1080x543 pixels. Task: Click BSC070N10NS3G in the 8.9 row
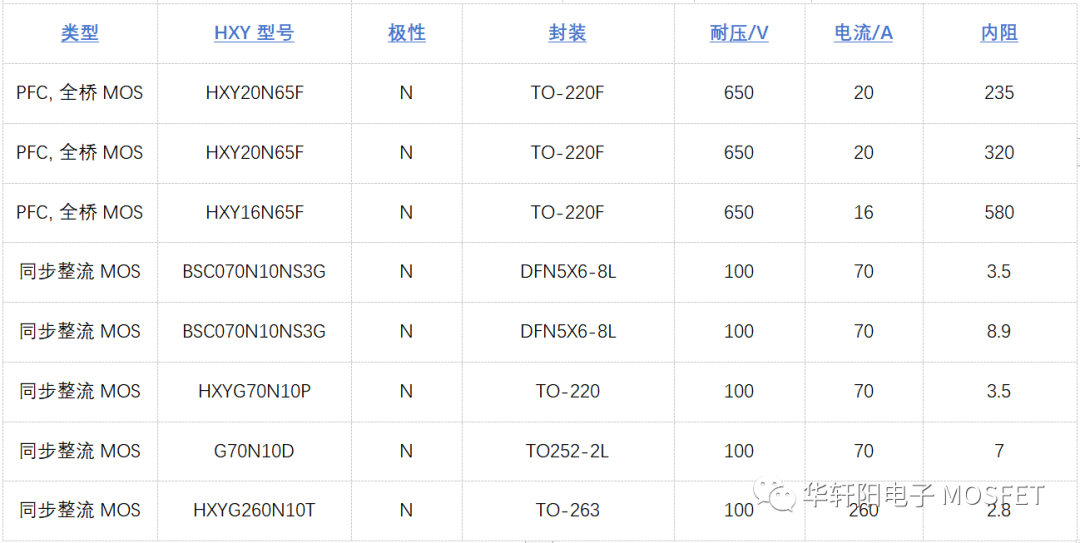click(254, 331)
